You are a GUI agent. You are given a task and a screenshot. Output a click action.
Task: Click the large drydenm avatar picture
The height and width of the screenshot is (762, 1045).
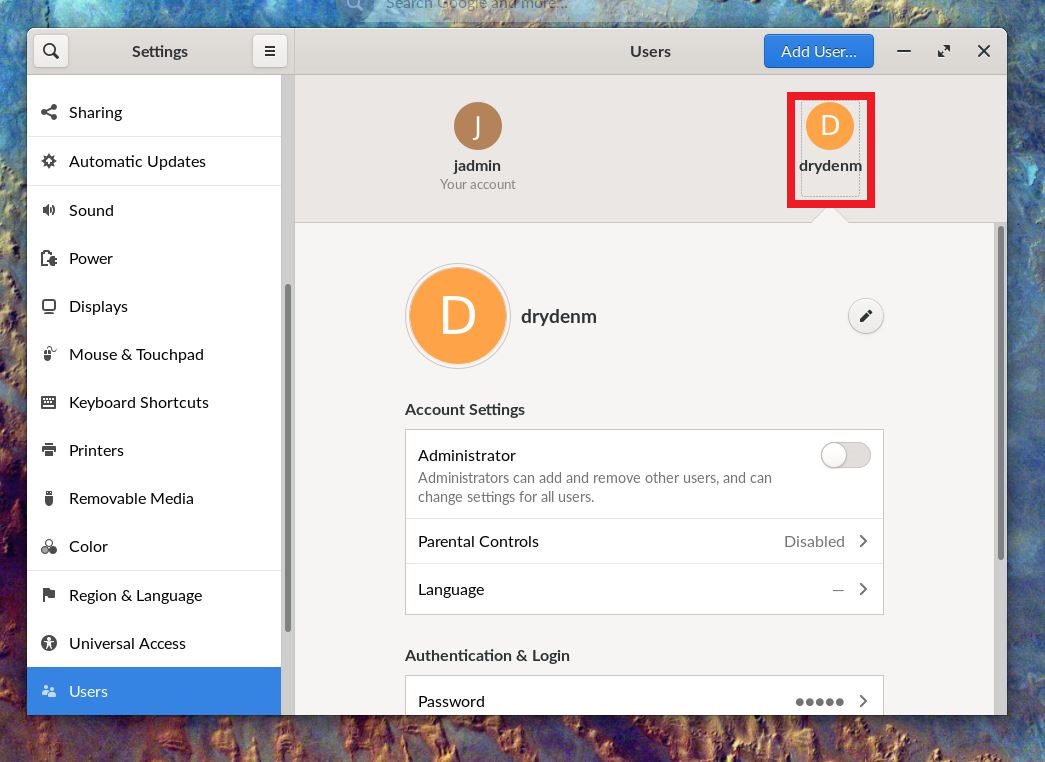tap(458, 316)
